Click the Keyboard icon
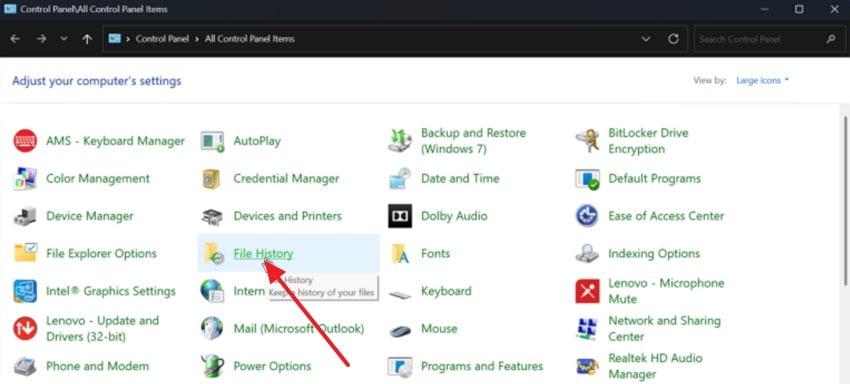 [x=400, y=295]
